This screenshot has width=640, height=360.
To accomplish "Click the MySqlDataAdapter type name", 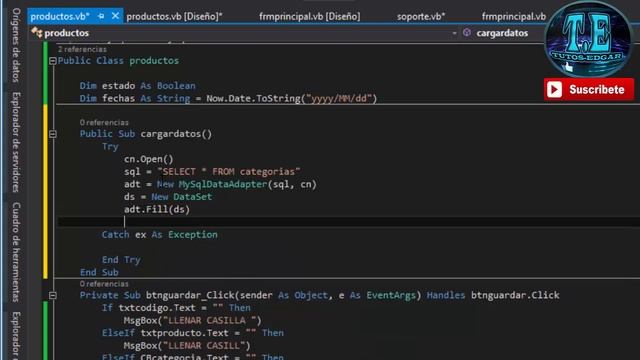I will [223, 184].
